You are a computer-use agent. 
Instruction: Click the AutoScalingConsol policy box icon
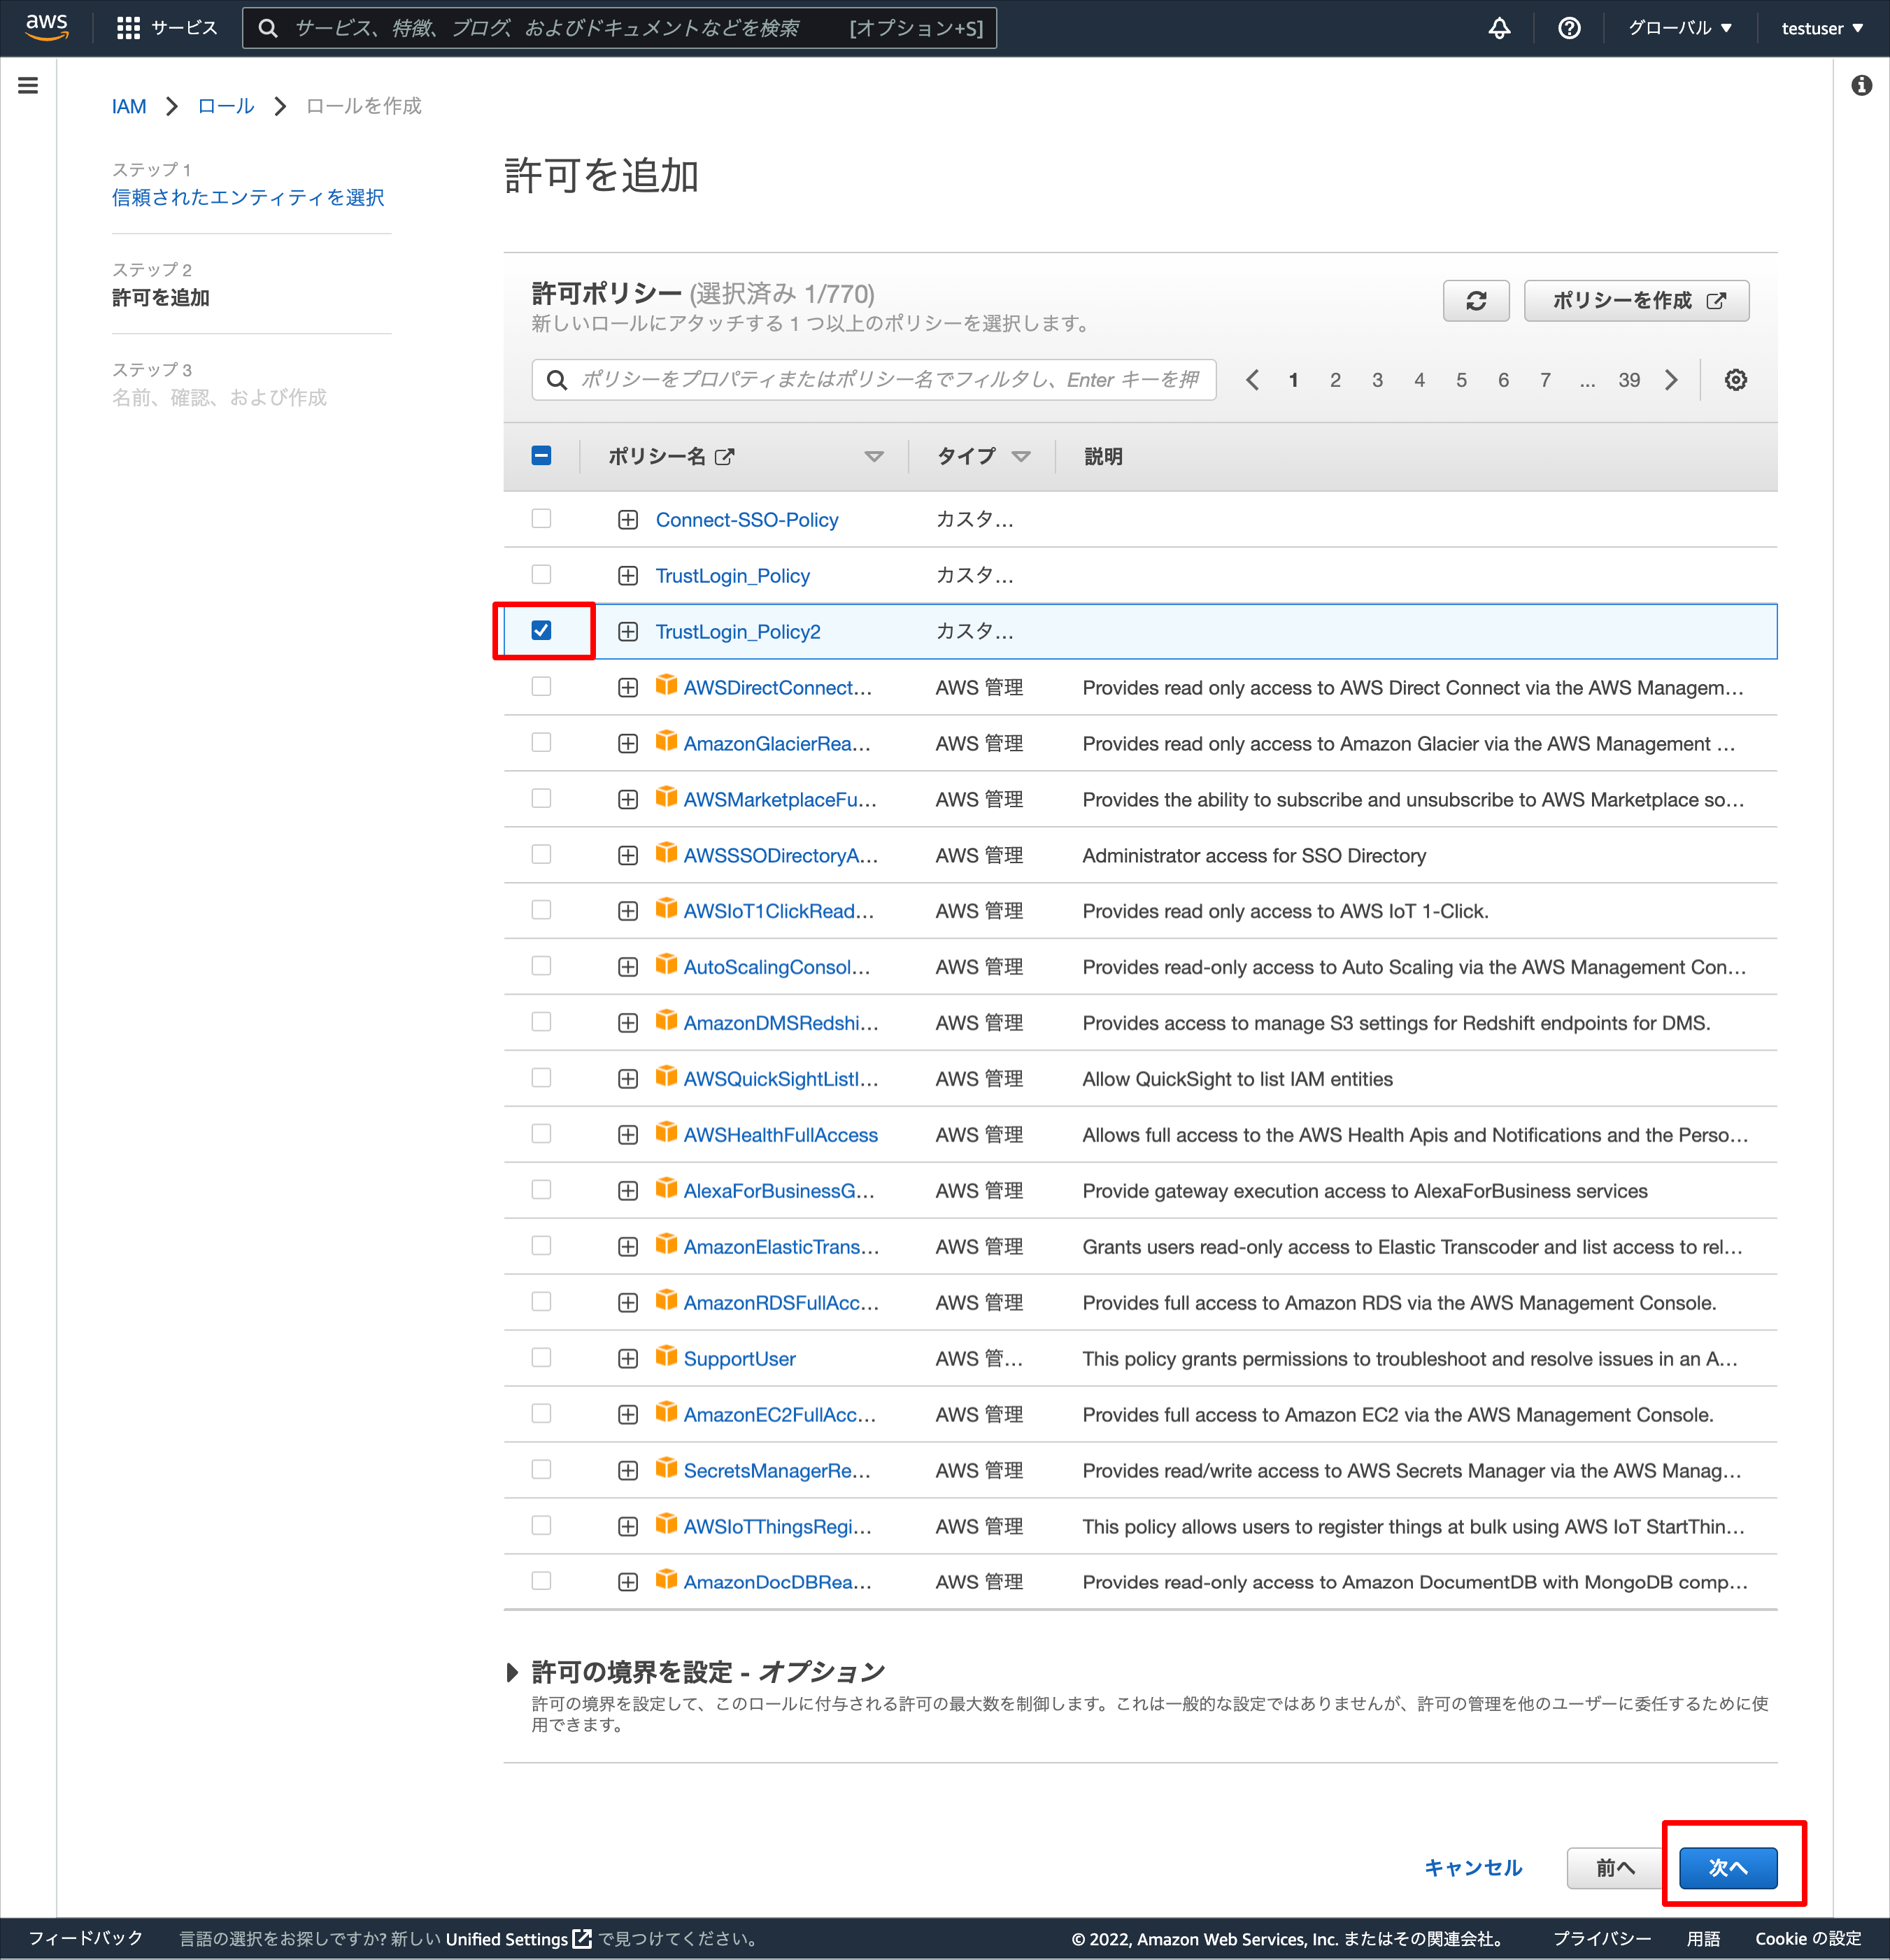click(666, 965)
